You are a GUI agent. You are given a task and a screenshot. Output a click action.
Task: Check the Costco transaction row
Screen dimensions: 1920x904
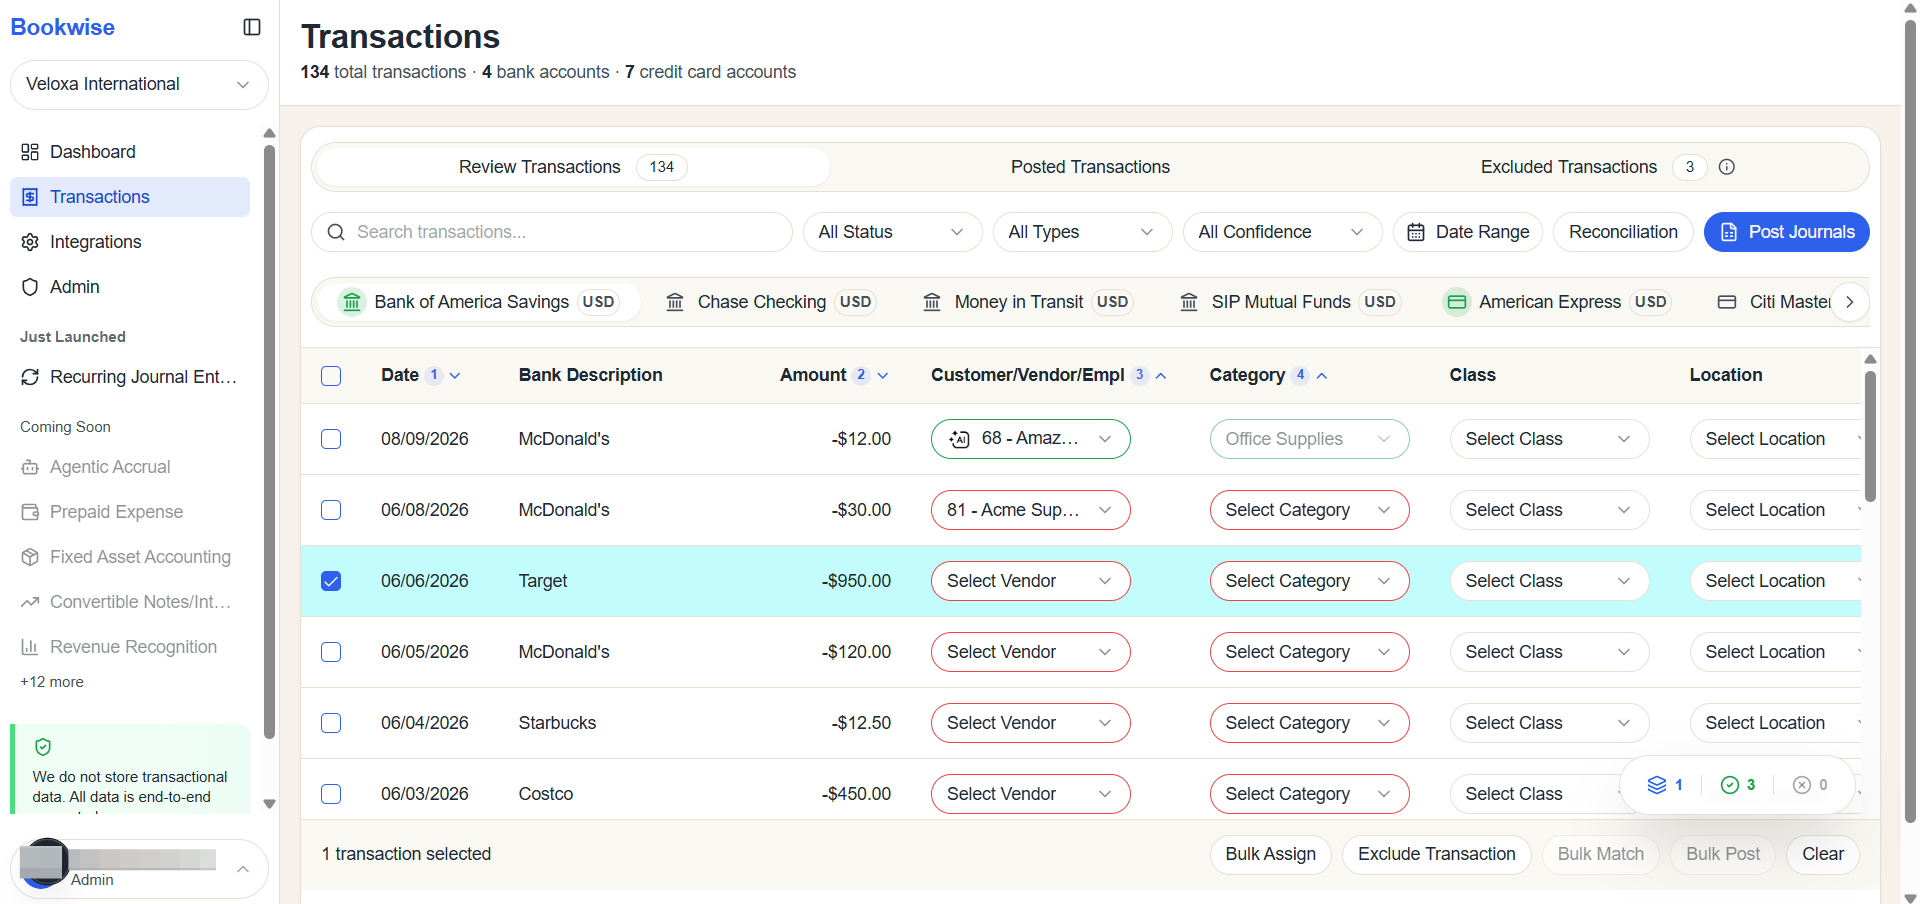point(331,794)
